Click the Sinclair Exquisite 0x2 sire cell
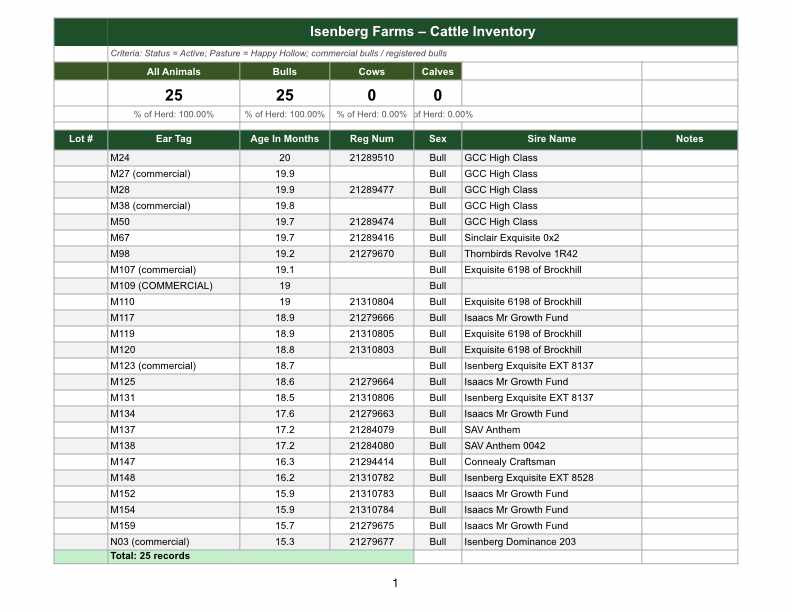Screen dimensions: 792x612 511,238
